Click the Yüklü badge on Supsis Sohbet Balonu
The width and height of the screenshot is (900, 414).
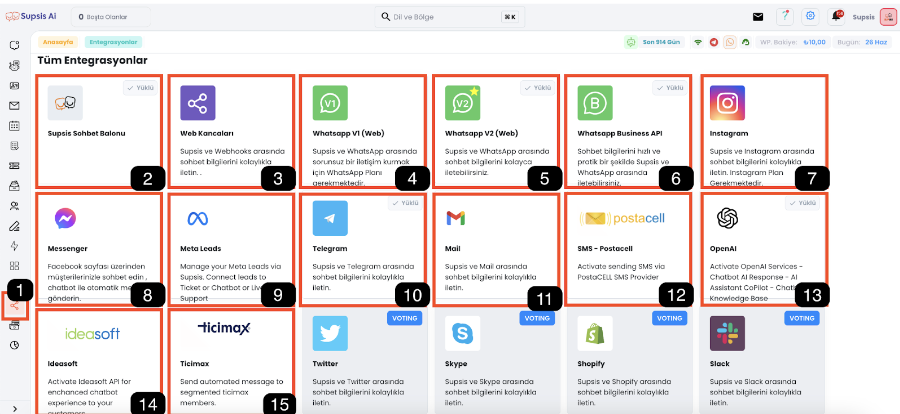pos(139,88)
